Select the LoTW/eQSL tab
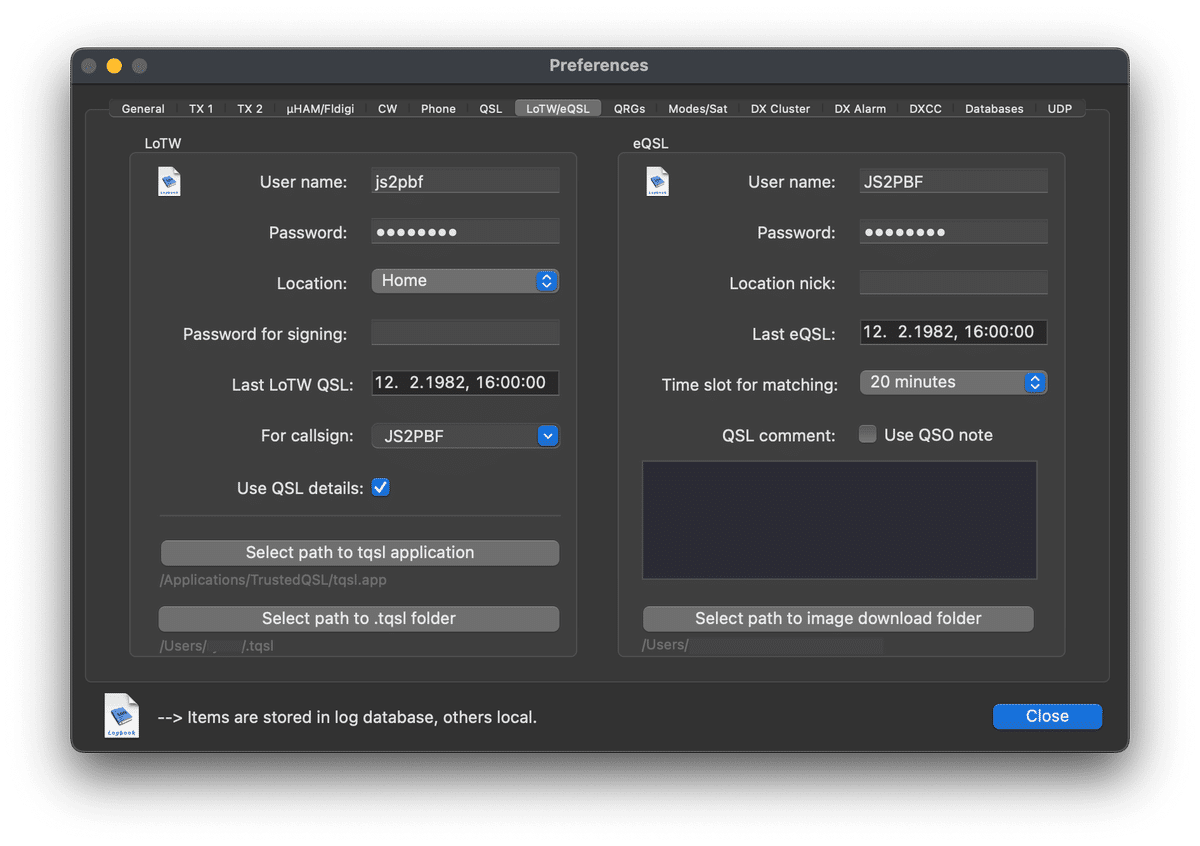The width and height of the screenshot is (1200, 846). [x=558, y=109]
